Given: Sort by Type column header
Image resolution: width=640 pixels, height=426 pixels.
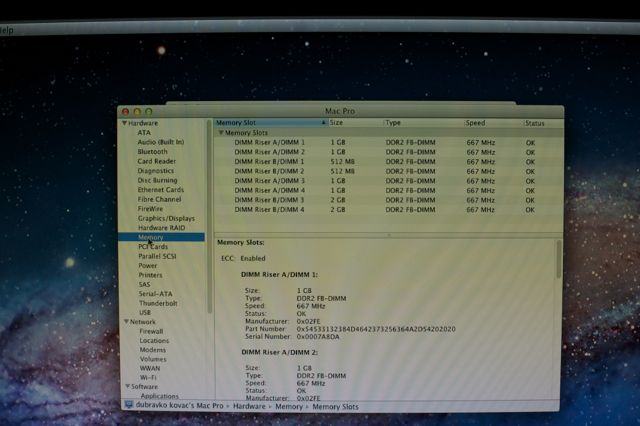Looking at the screenshot, I should click(423, 123).
